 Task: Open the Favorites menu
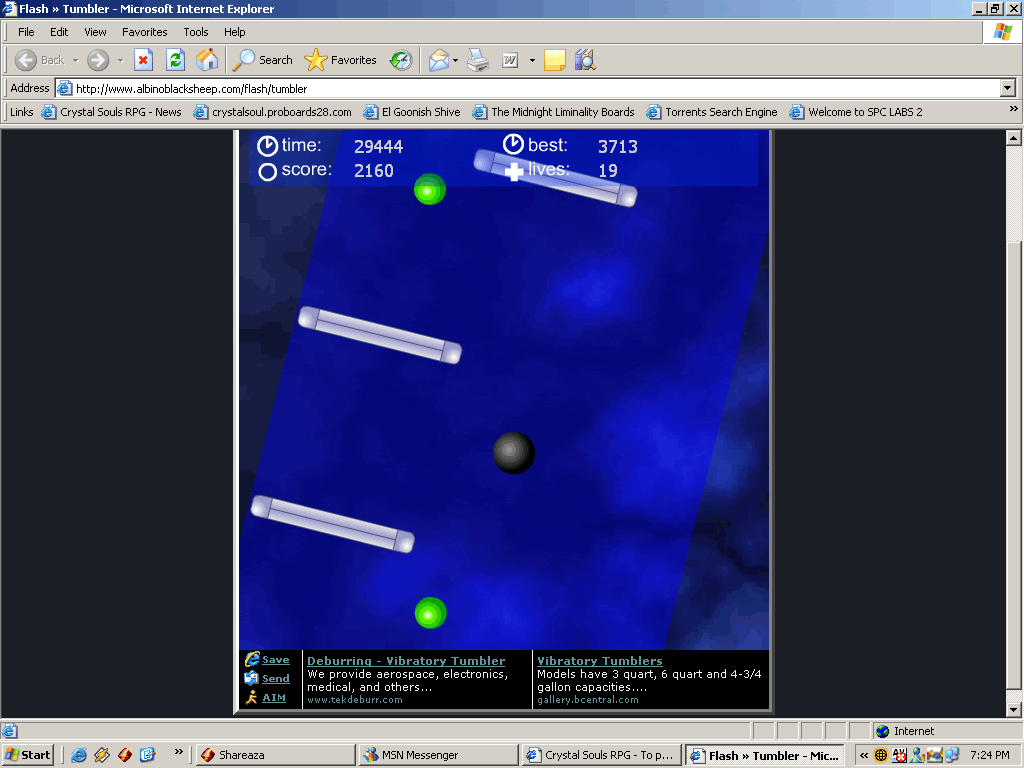coord(144,32)
